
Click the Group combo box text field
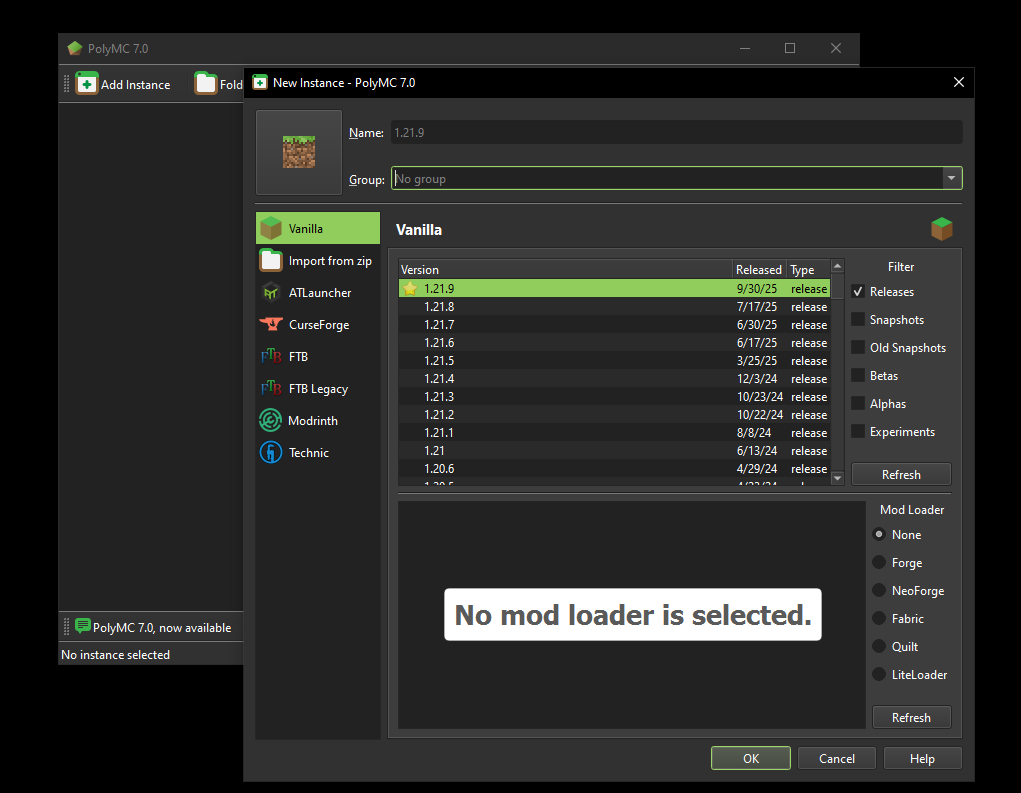(667, 178)
